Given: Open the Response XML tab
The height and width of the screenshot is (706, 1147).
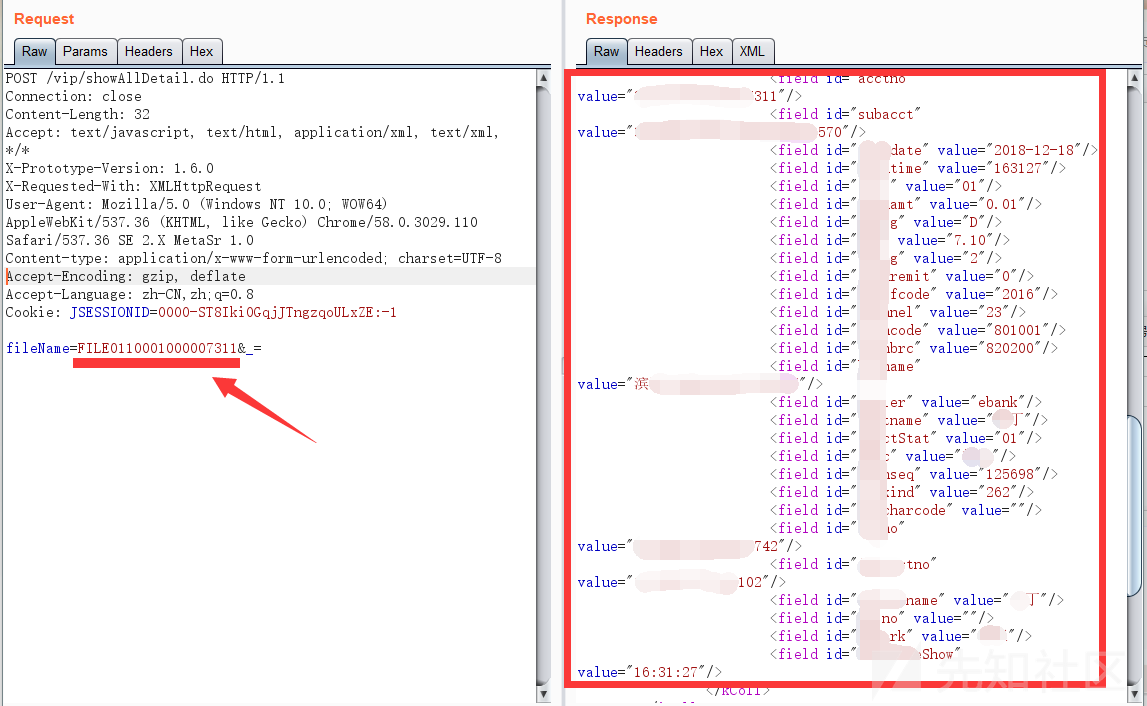Looking at the screenshot, I should [x=752, y=51].
